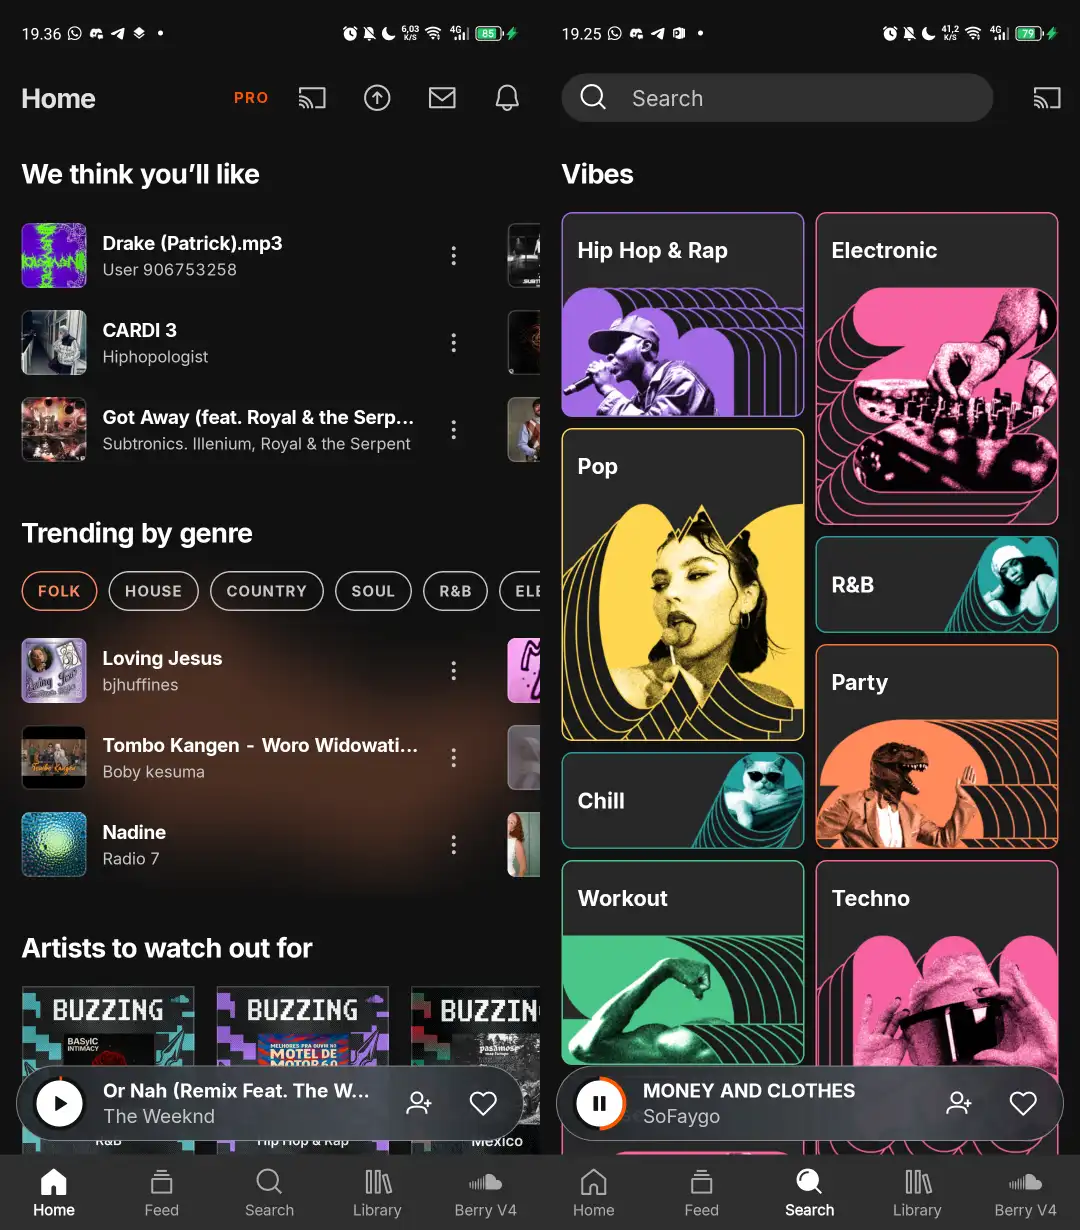Open the messages envelope icon
Image resolution: width=1080 pixels, height=1230 pixels.
tap(442, 97)
